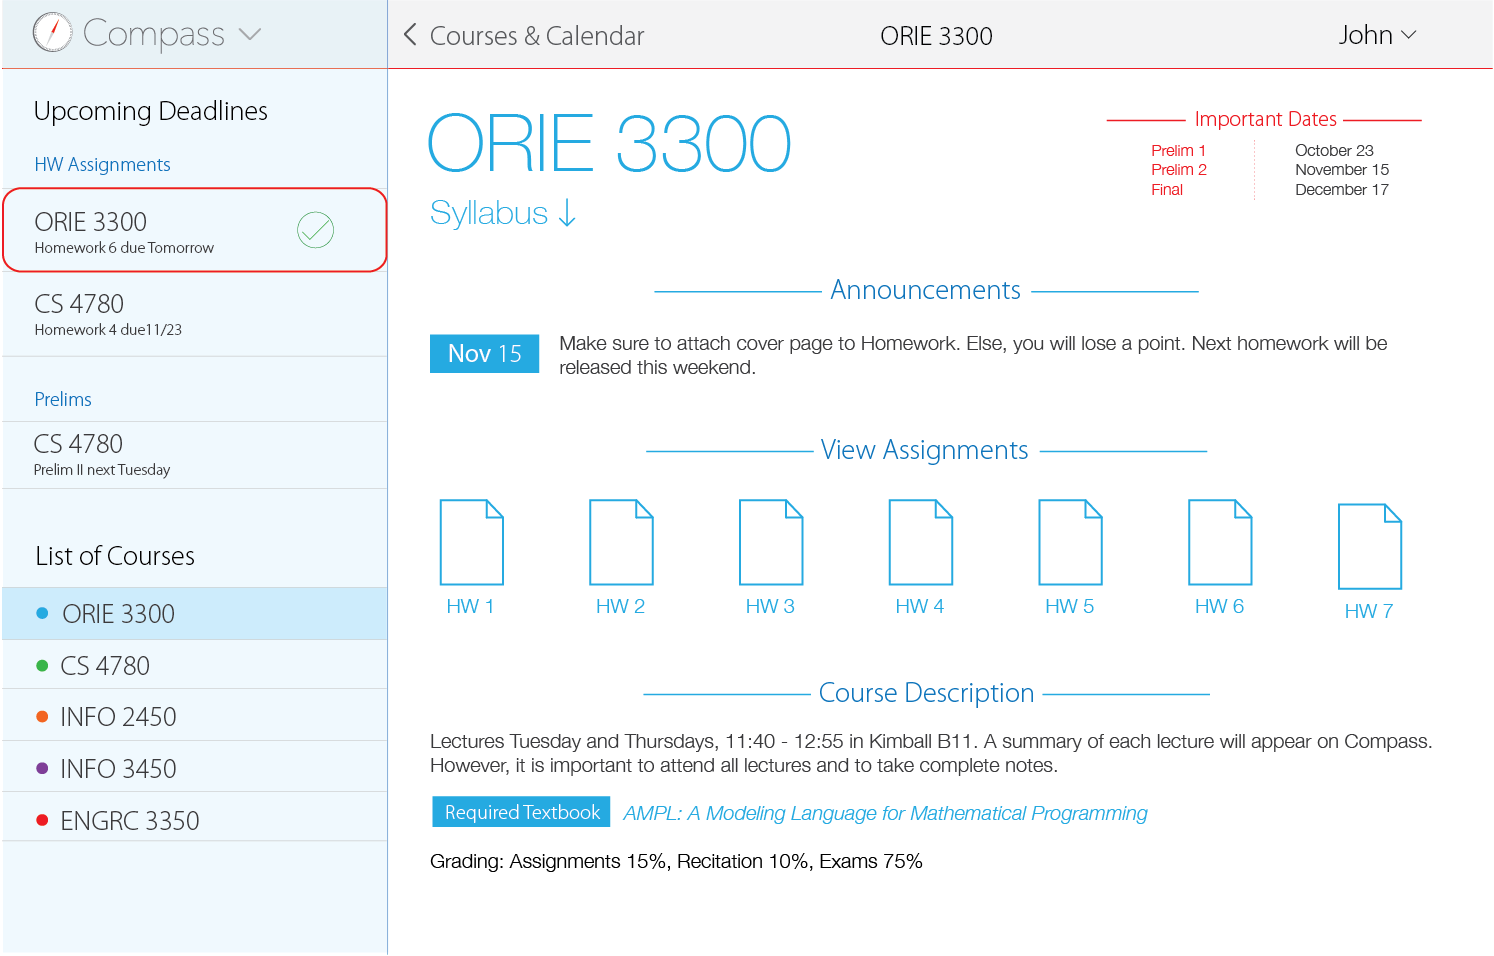Click the HW Assignments section label
Screen dimensions: 1494x956
102,164
